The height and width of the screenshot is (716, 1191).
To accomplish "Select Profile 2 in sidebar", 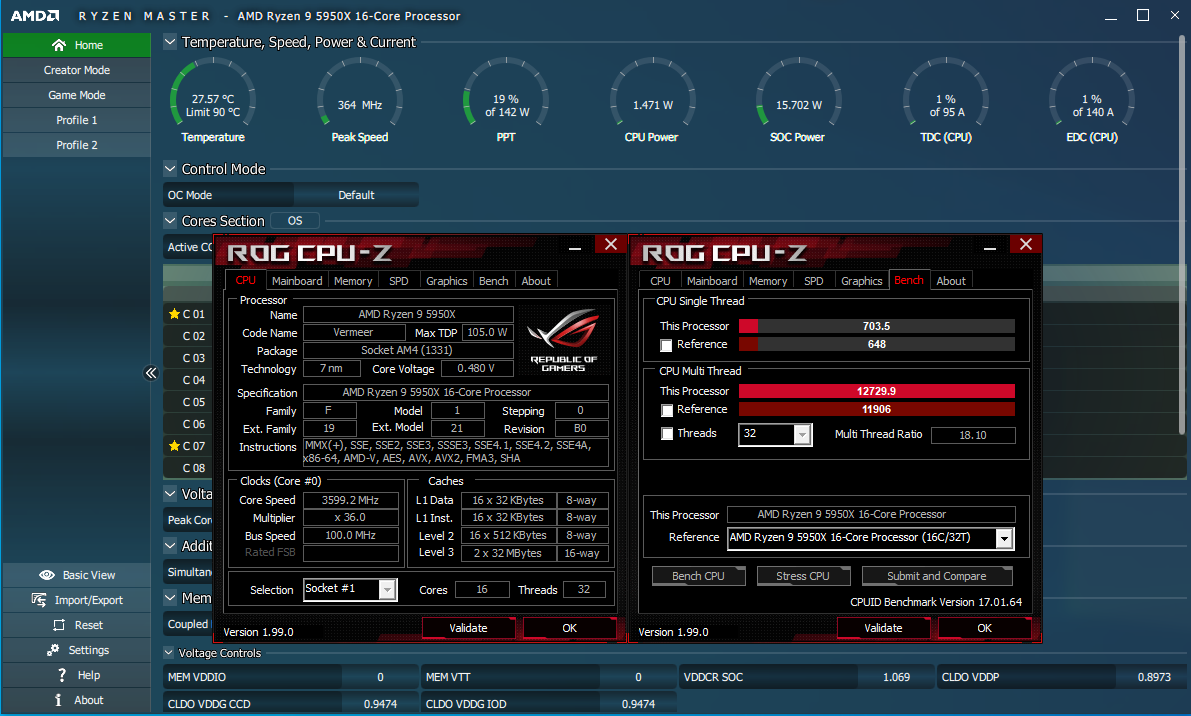I will (77, 145).
